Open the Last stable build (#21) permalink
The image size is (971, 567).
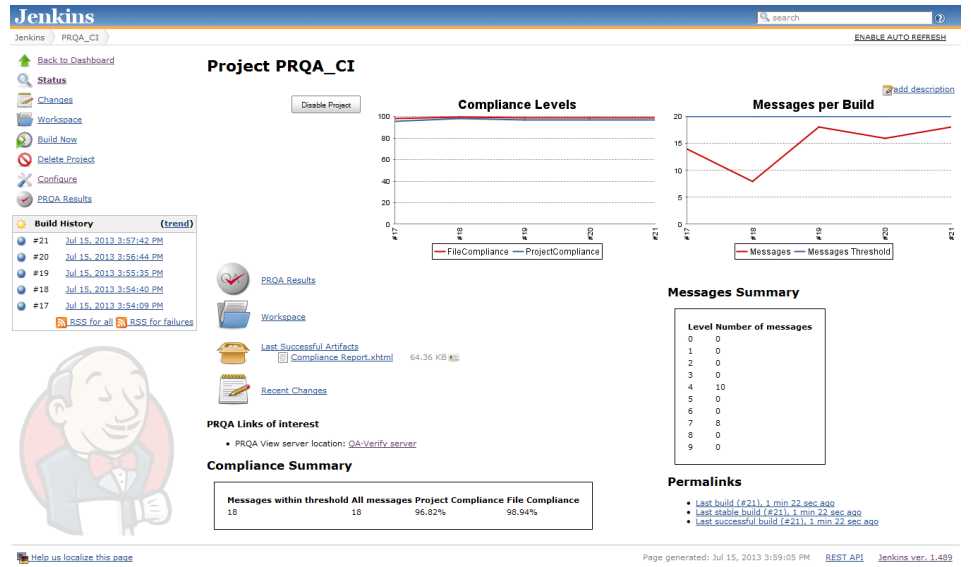pyautogui.click(x=778, y=513)
